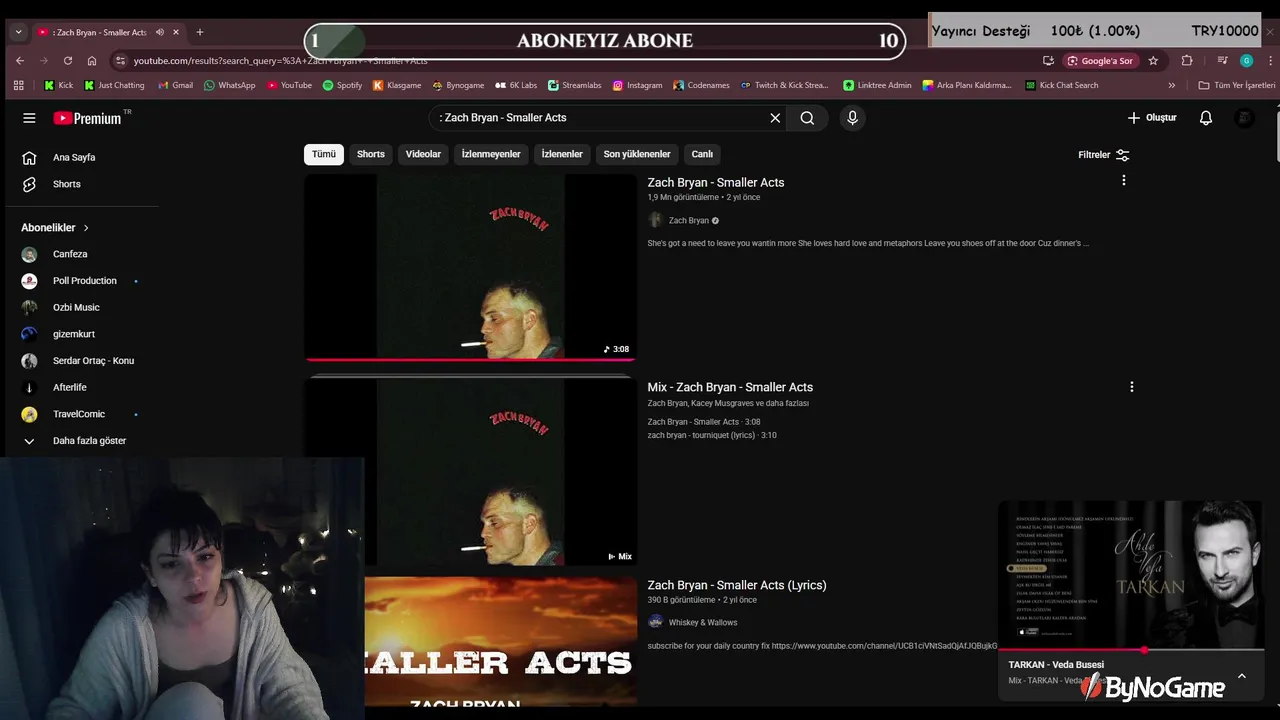The image size is (1280, 720).
Task: Open the Zach Bryan channel avatar
Action: coord(655,220)
